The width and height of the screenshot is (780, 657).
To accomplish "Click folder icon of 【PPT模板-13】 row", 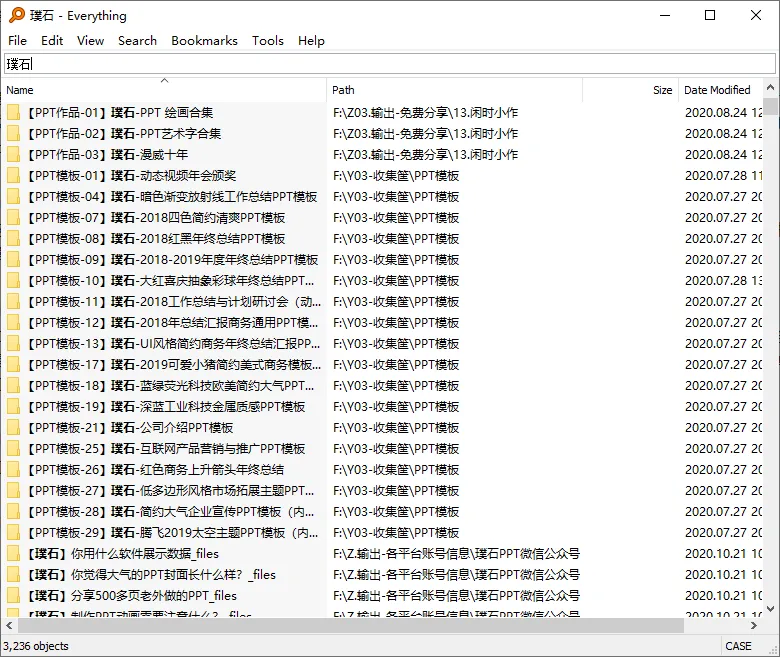I will (13, 344).
